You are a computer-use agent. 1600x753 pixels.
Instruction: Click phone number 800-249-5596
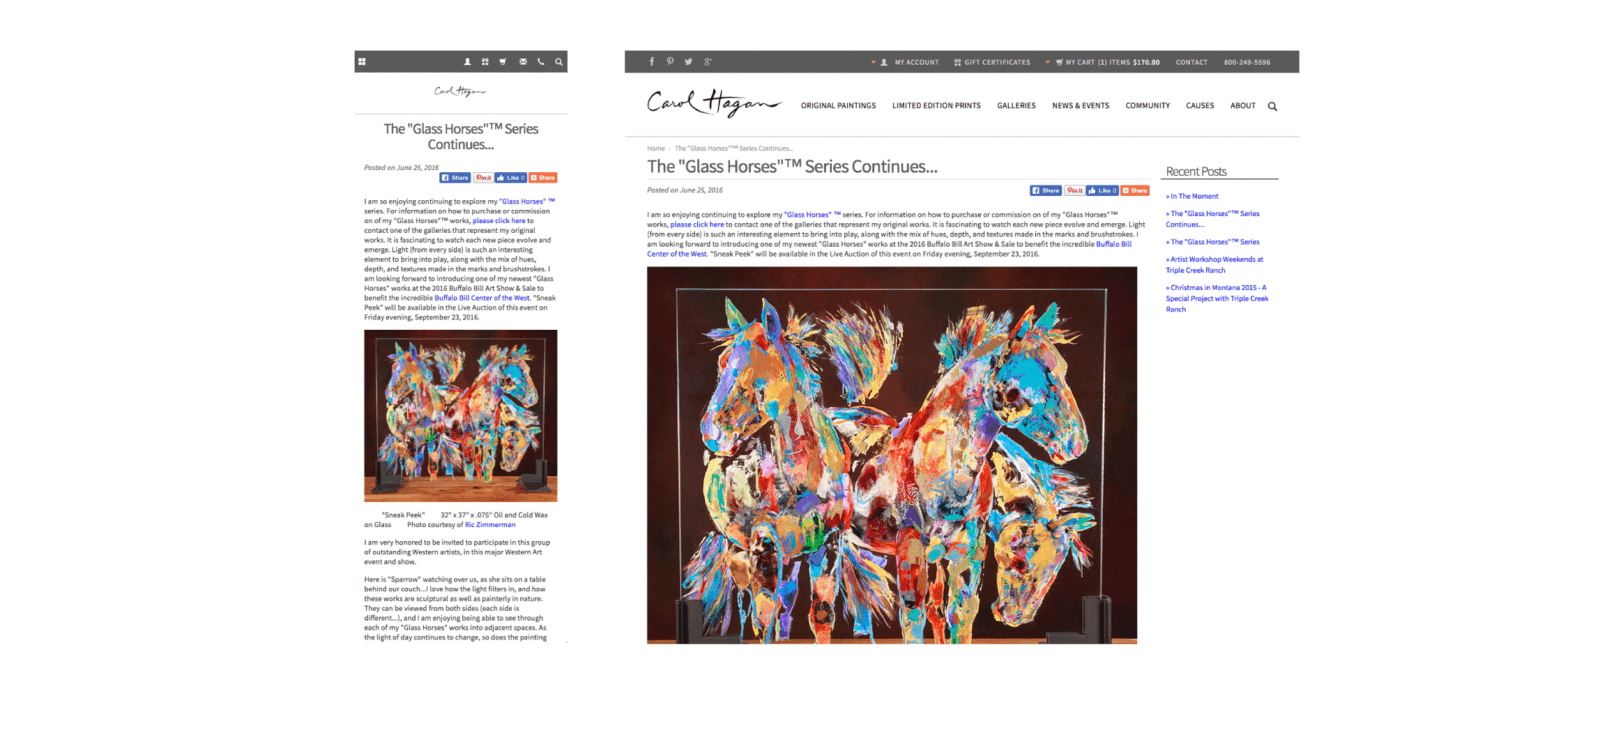coord(1247,62)
